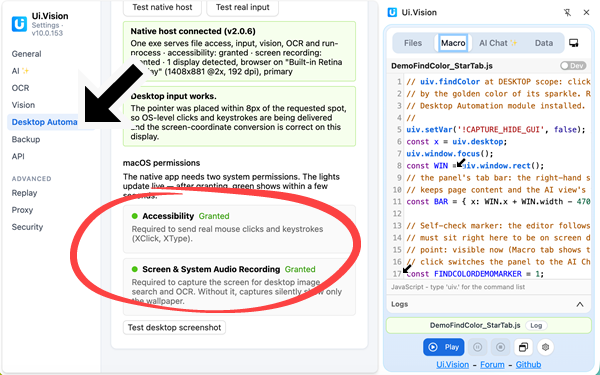The width and height of the screenshot is (600, 375).
Task: Switch to the AI Chat tab
Action: 498,43
